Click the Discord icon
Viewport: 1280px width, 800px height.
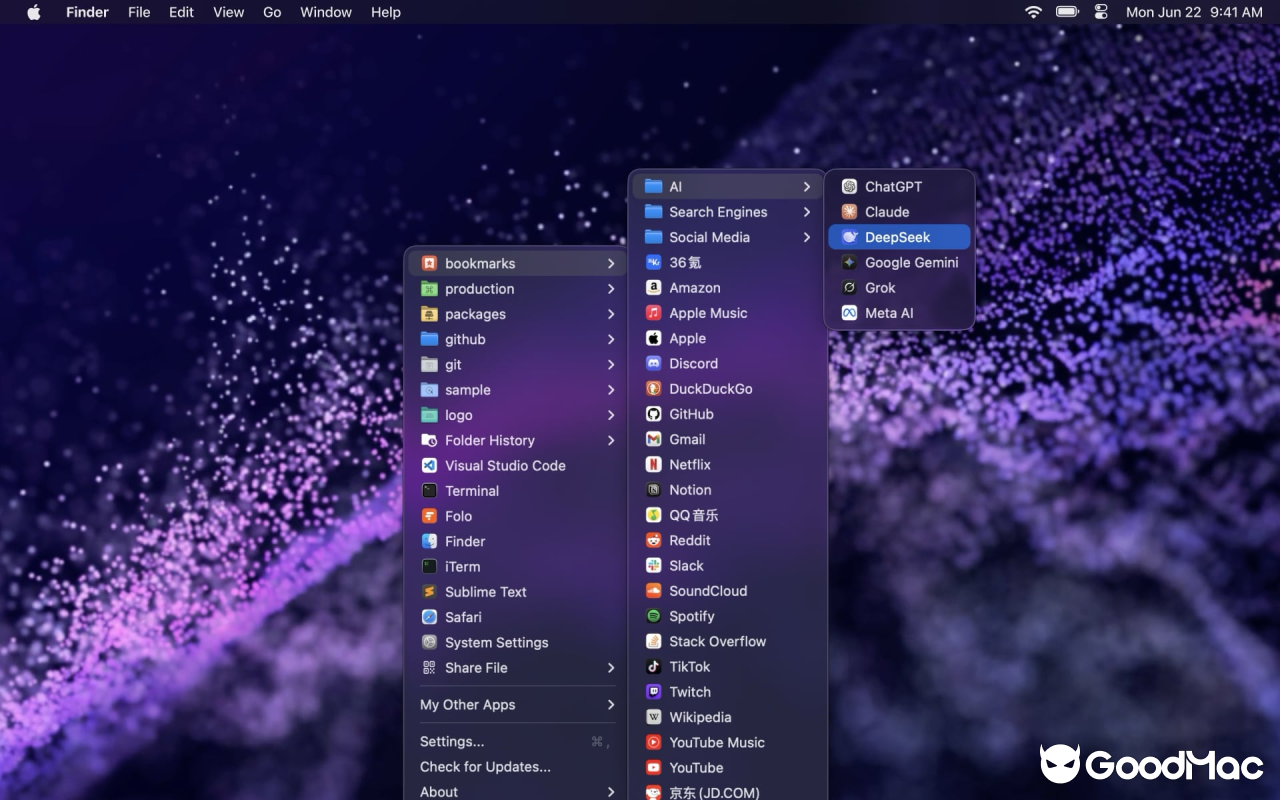click(x=653, y=363)
